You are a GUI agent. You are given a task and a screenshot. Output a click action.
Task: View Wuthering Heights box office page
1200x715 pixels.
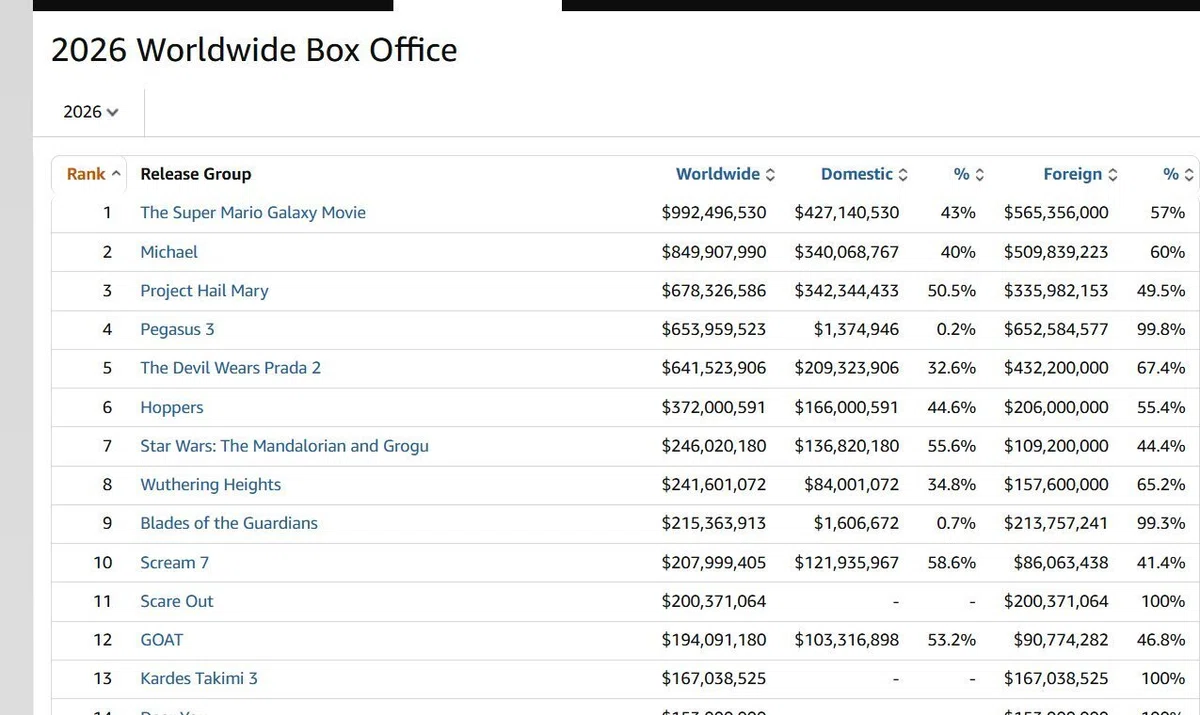pos(210,484)
